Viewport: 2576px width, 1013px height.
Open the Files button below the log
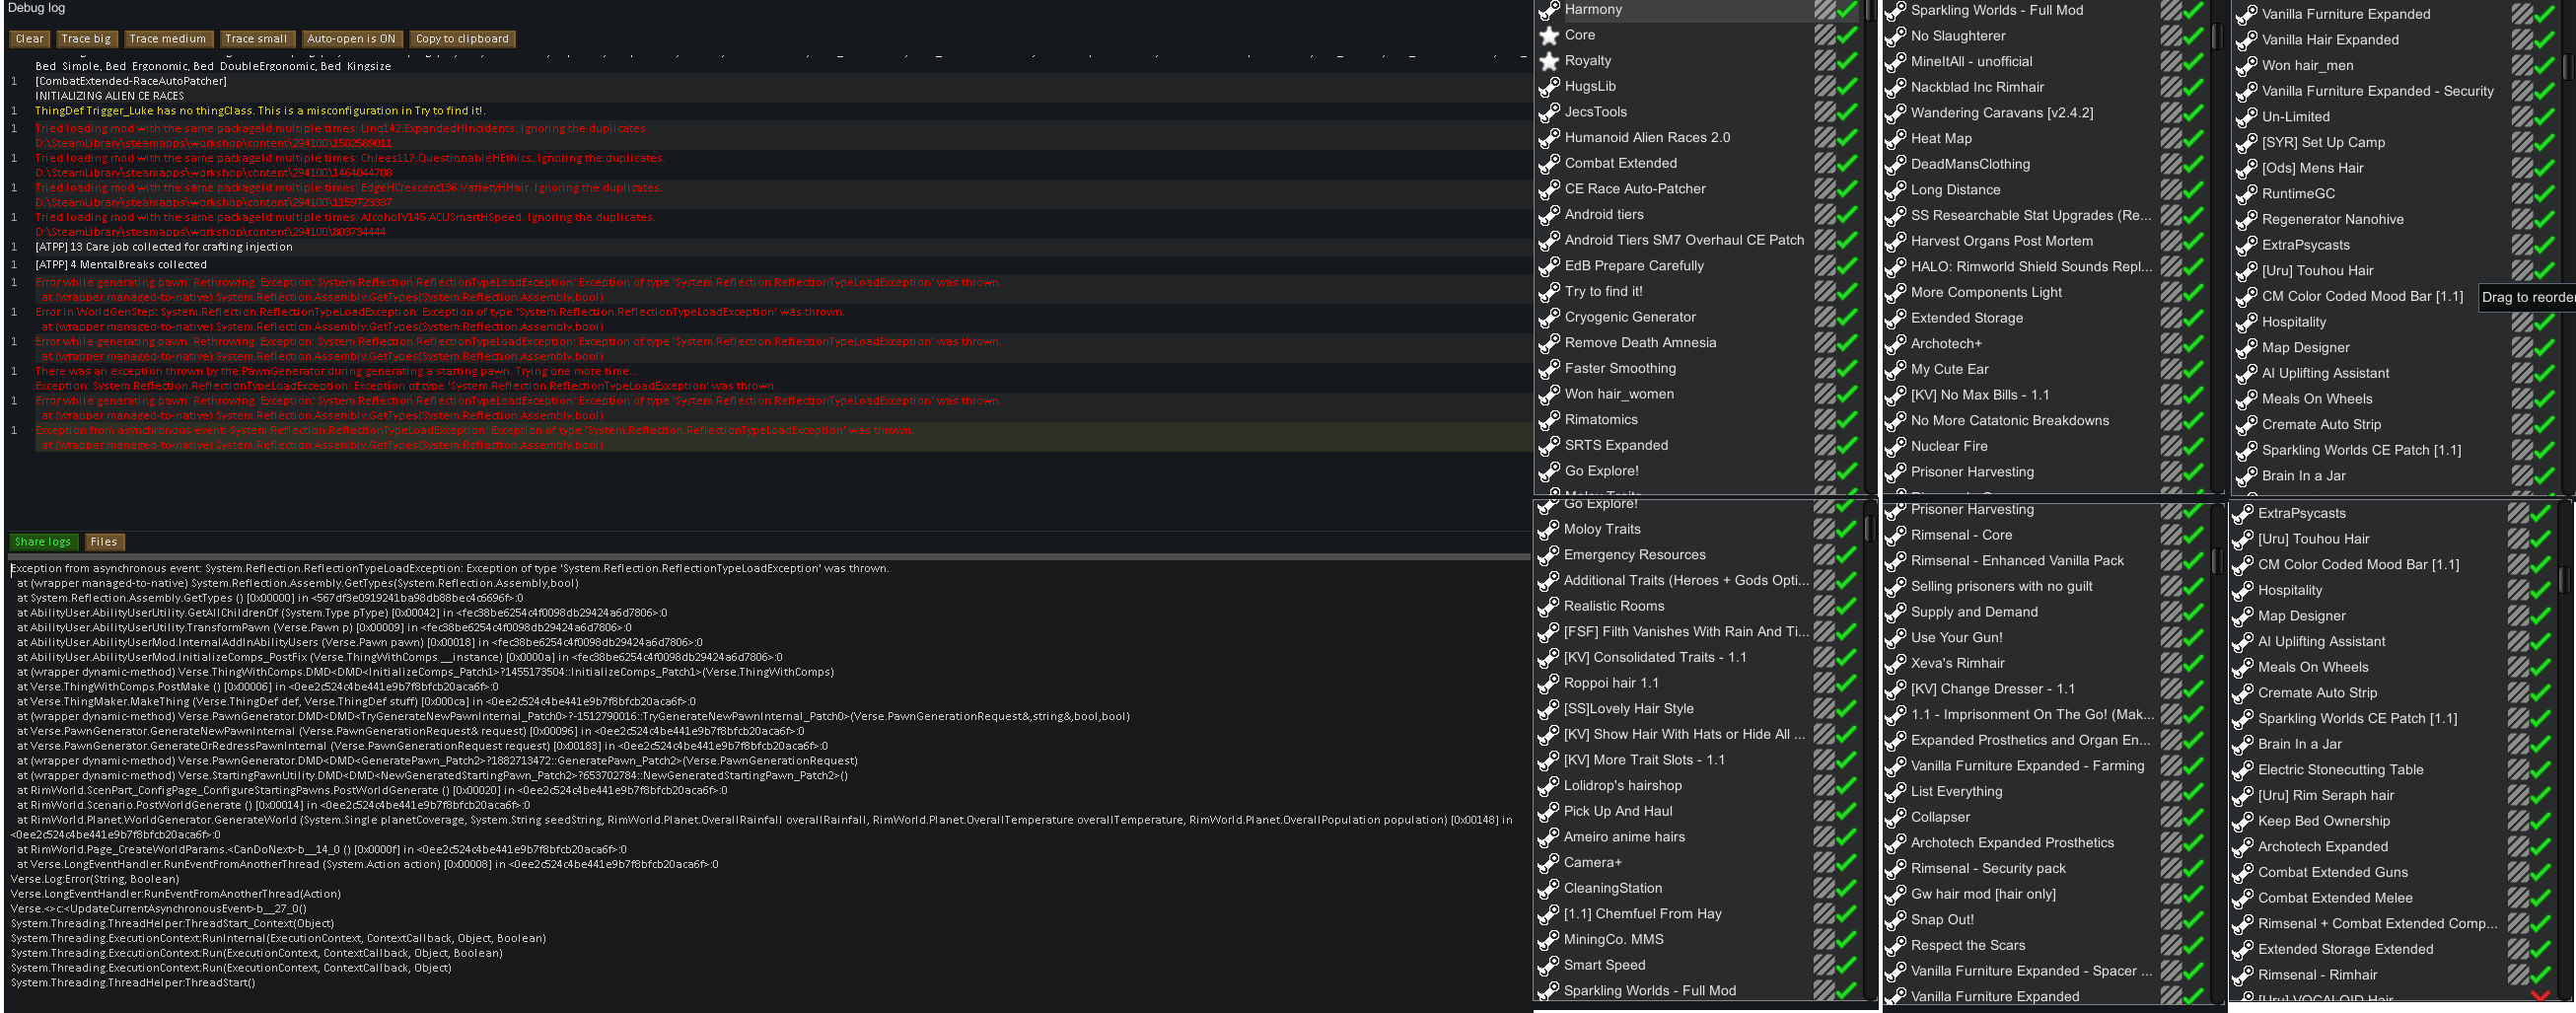104,542
